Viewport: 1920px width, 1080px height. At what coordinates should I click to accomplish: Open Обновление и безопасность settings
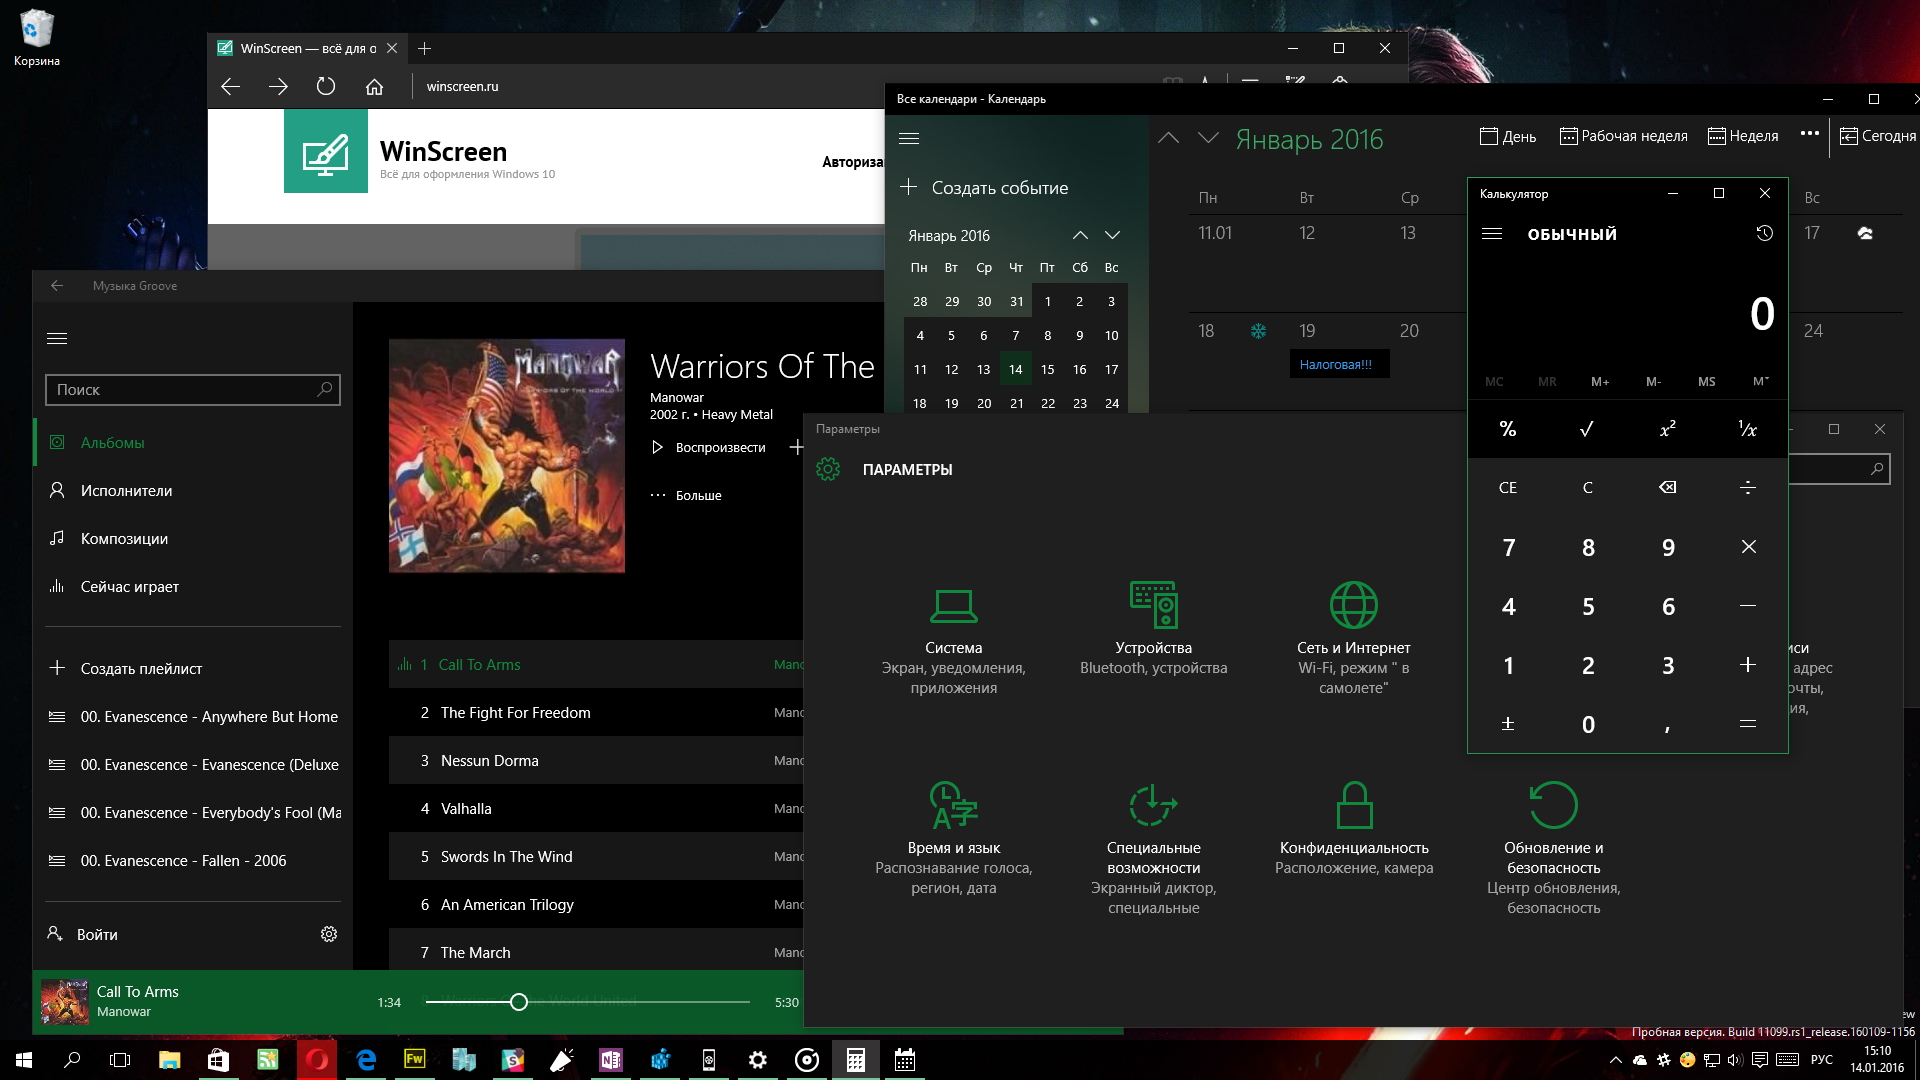[1553, 850]
